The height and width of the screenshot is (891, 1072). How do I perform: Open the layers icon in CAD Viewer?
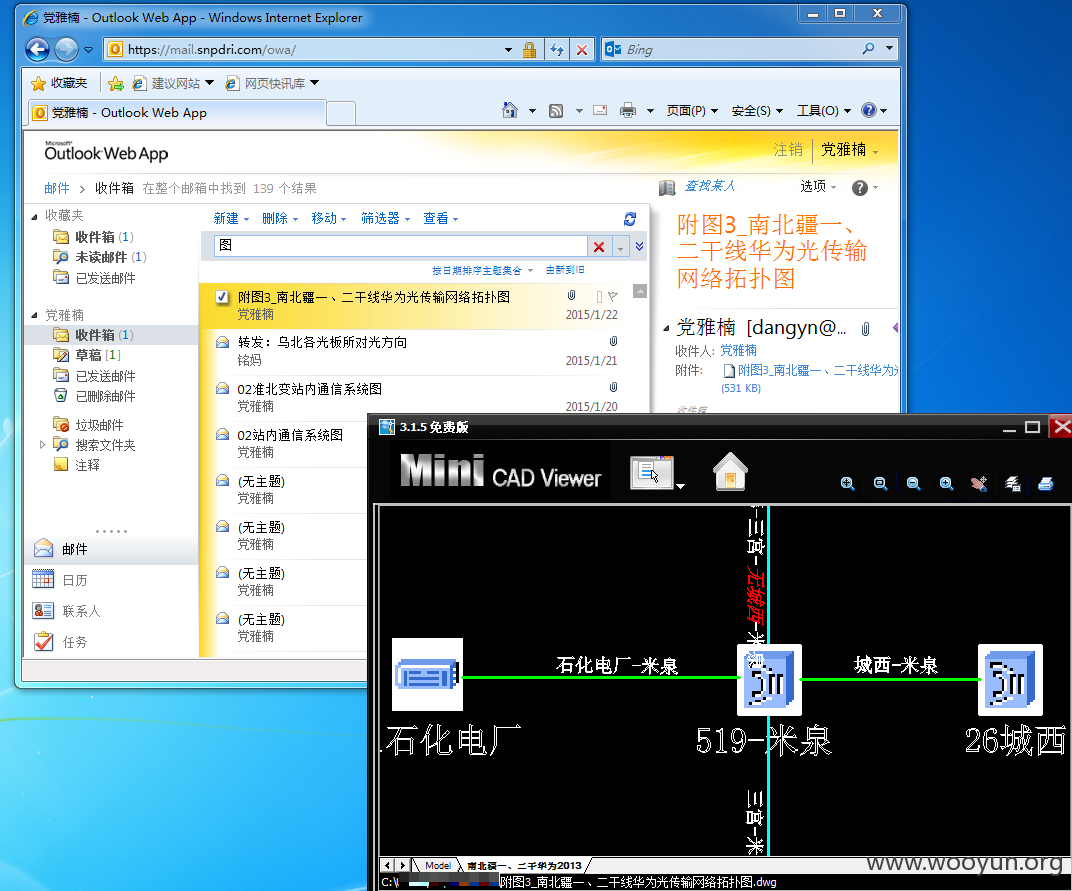(1013, 484)
